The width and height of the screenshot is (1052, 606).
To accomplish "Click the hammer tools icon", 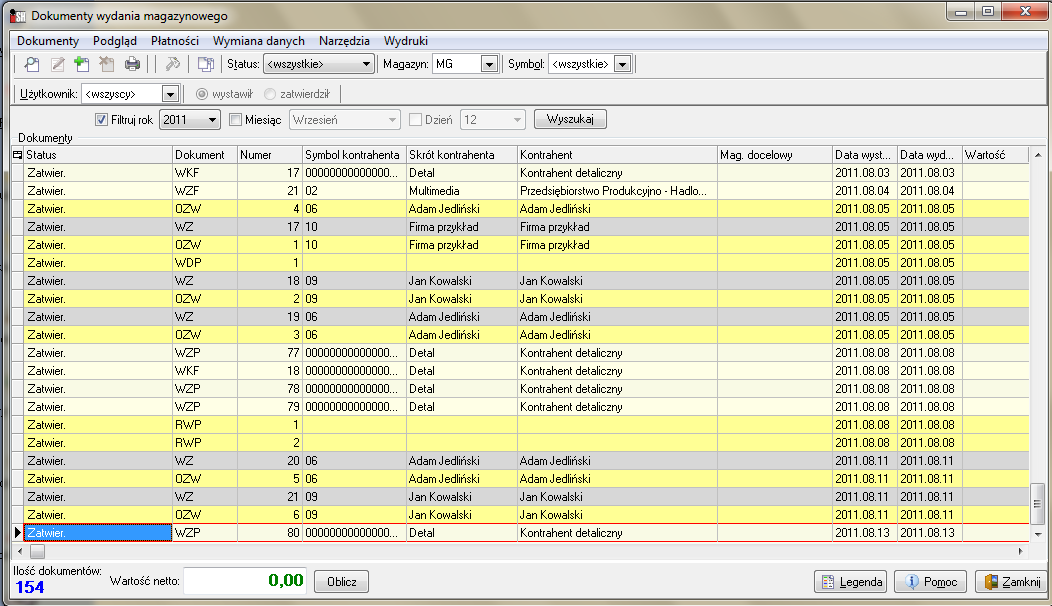I will (172, 64).
